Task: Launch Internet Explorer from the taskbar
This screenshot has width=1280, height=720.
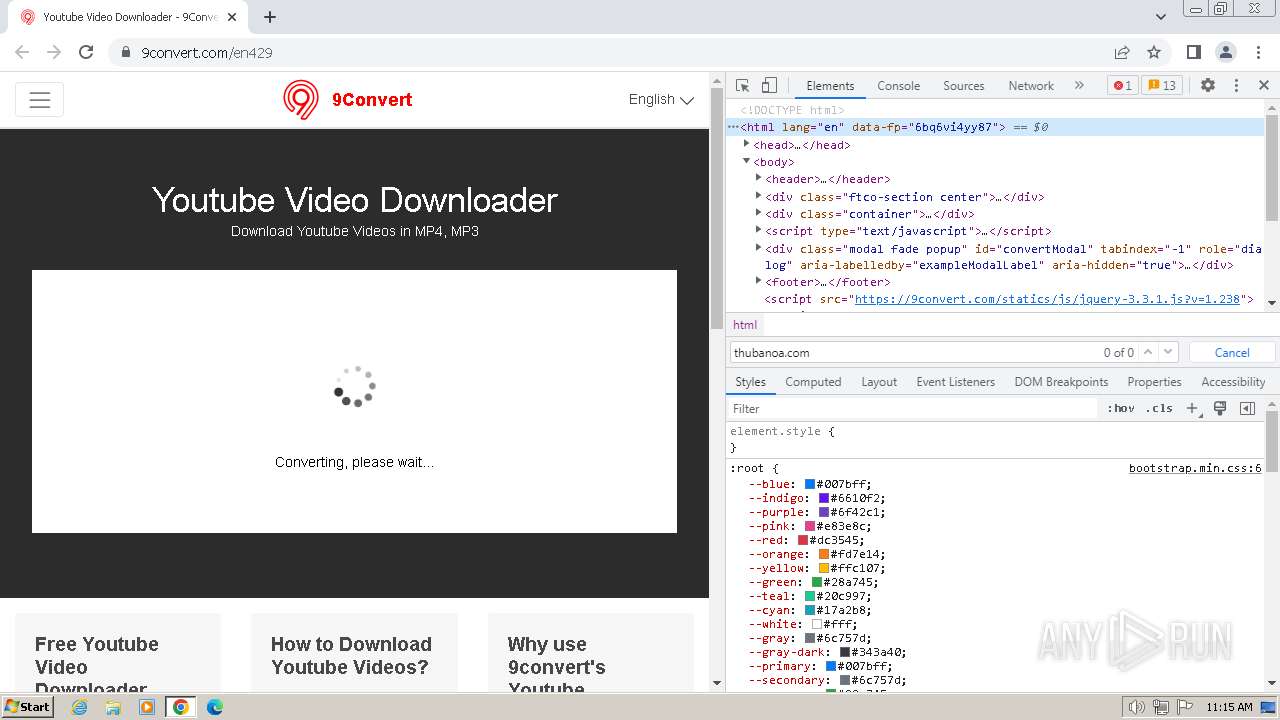Action: [x=80, y=707]
